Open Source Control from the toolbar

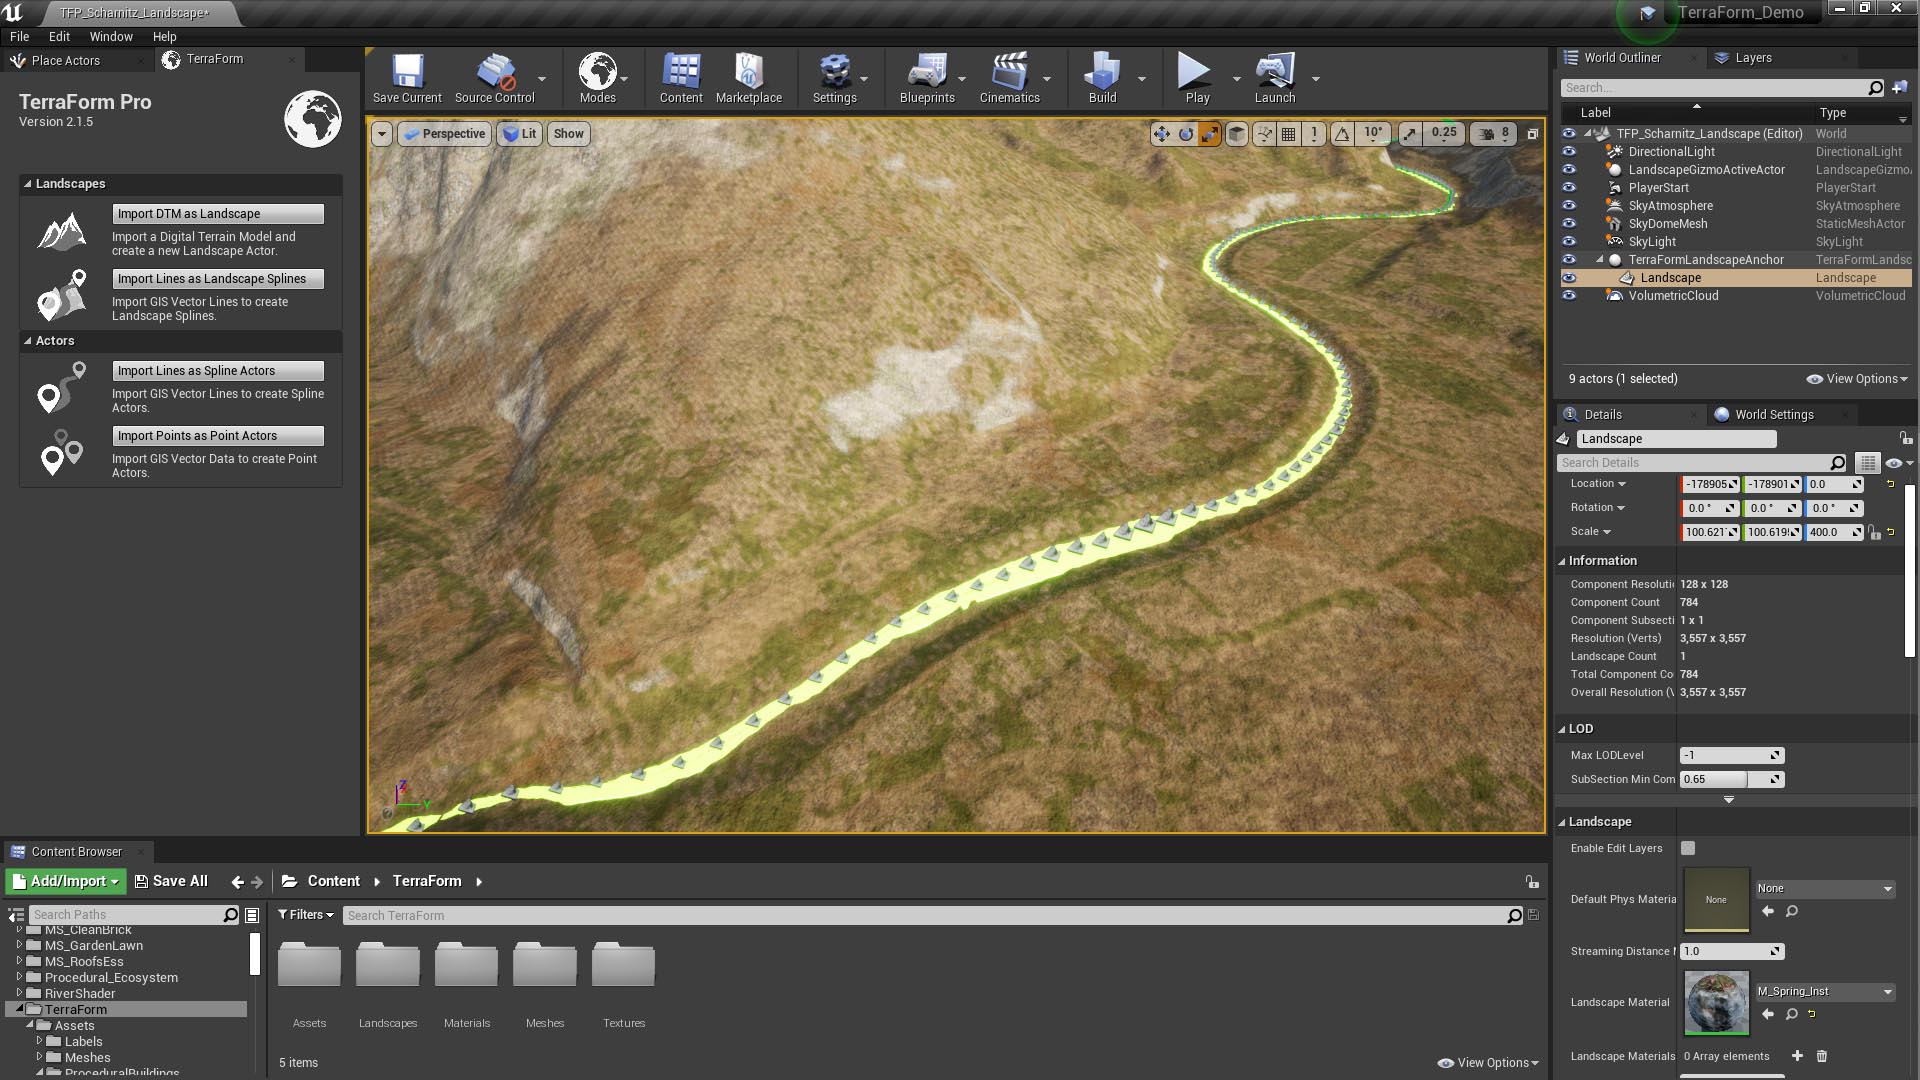click(494, 78)
